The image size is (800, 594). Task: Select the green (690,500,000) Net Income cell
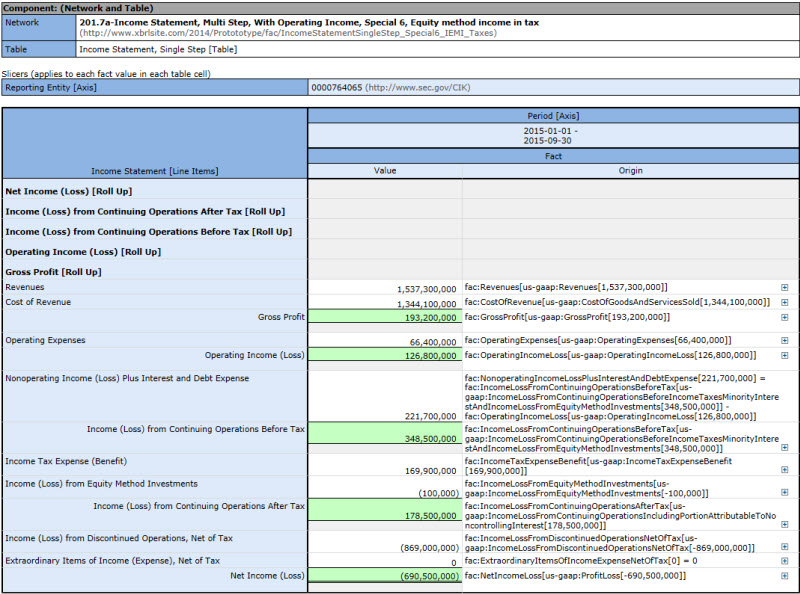click(x=385, y=575)
